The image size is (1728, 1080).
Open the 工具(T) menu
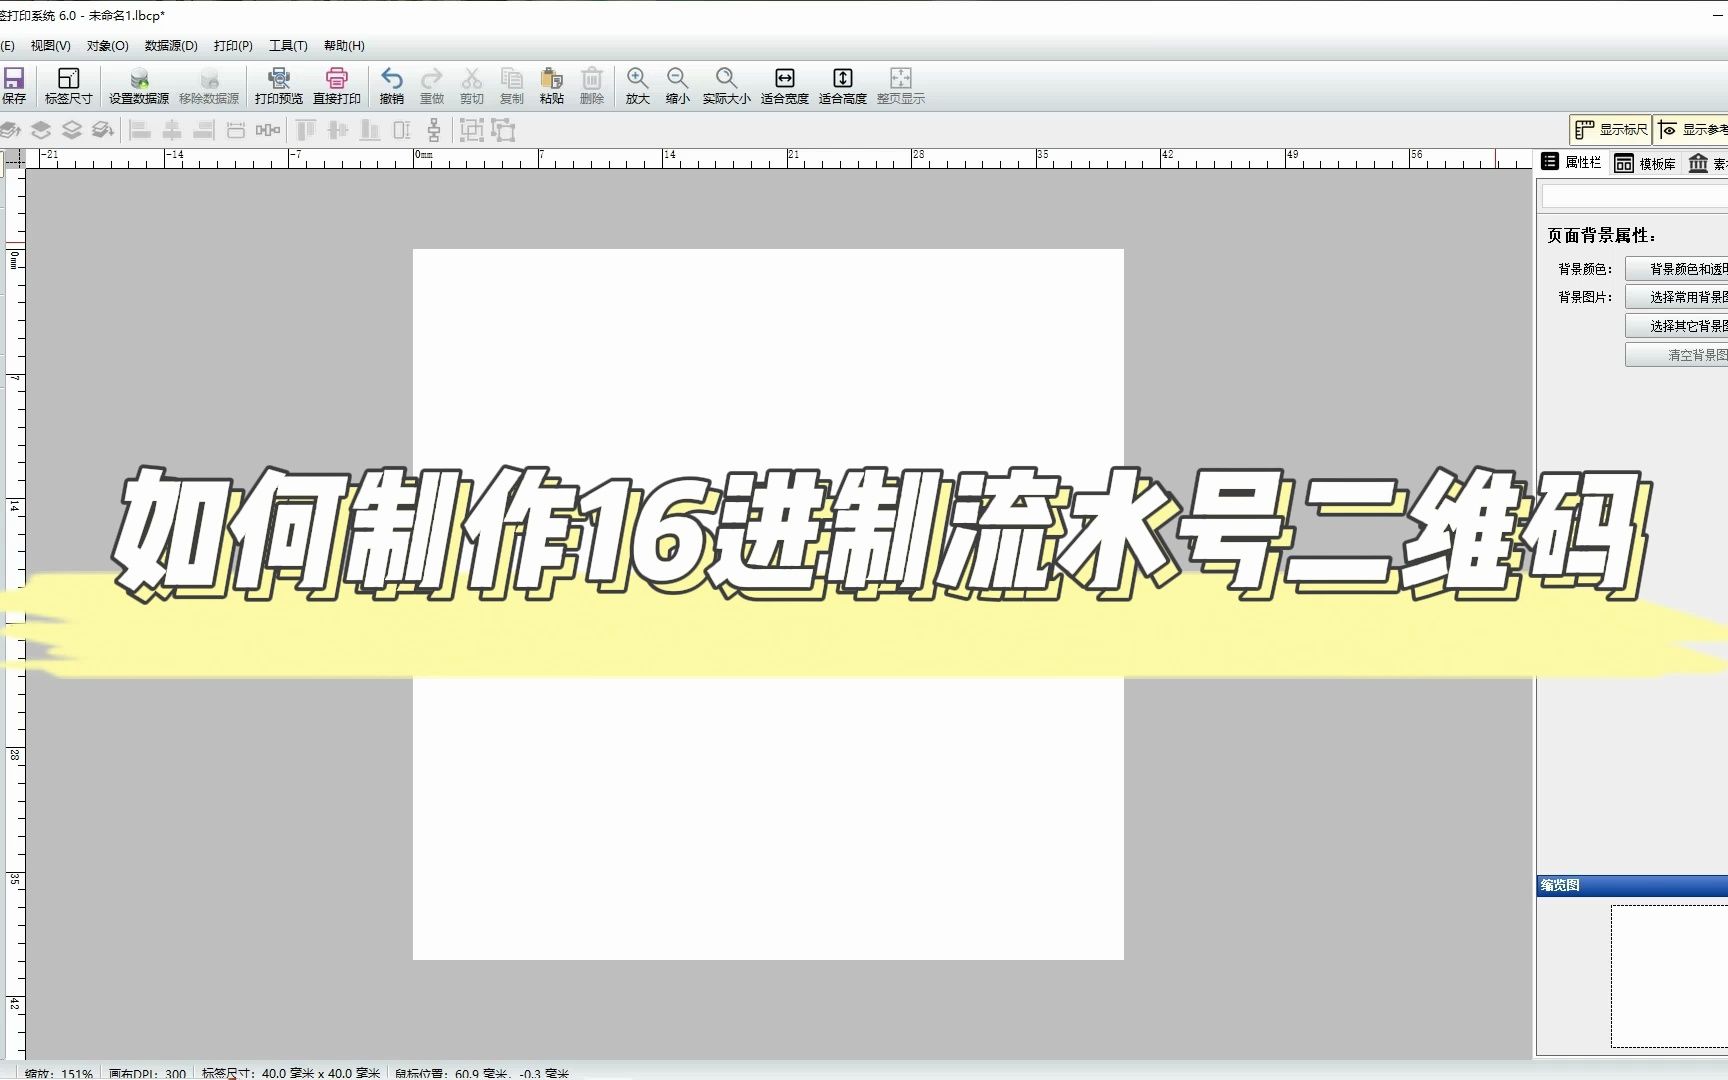288,46
